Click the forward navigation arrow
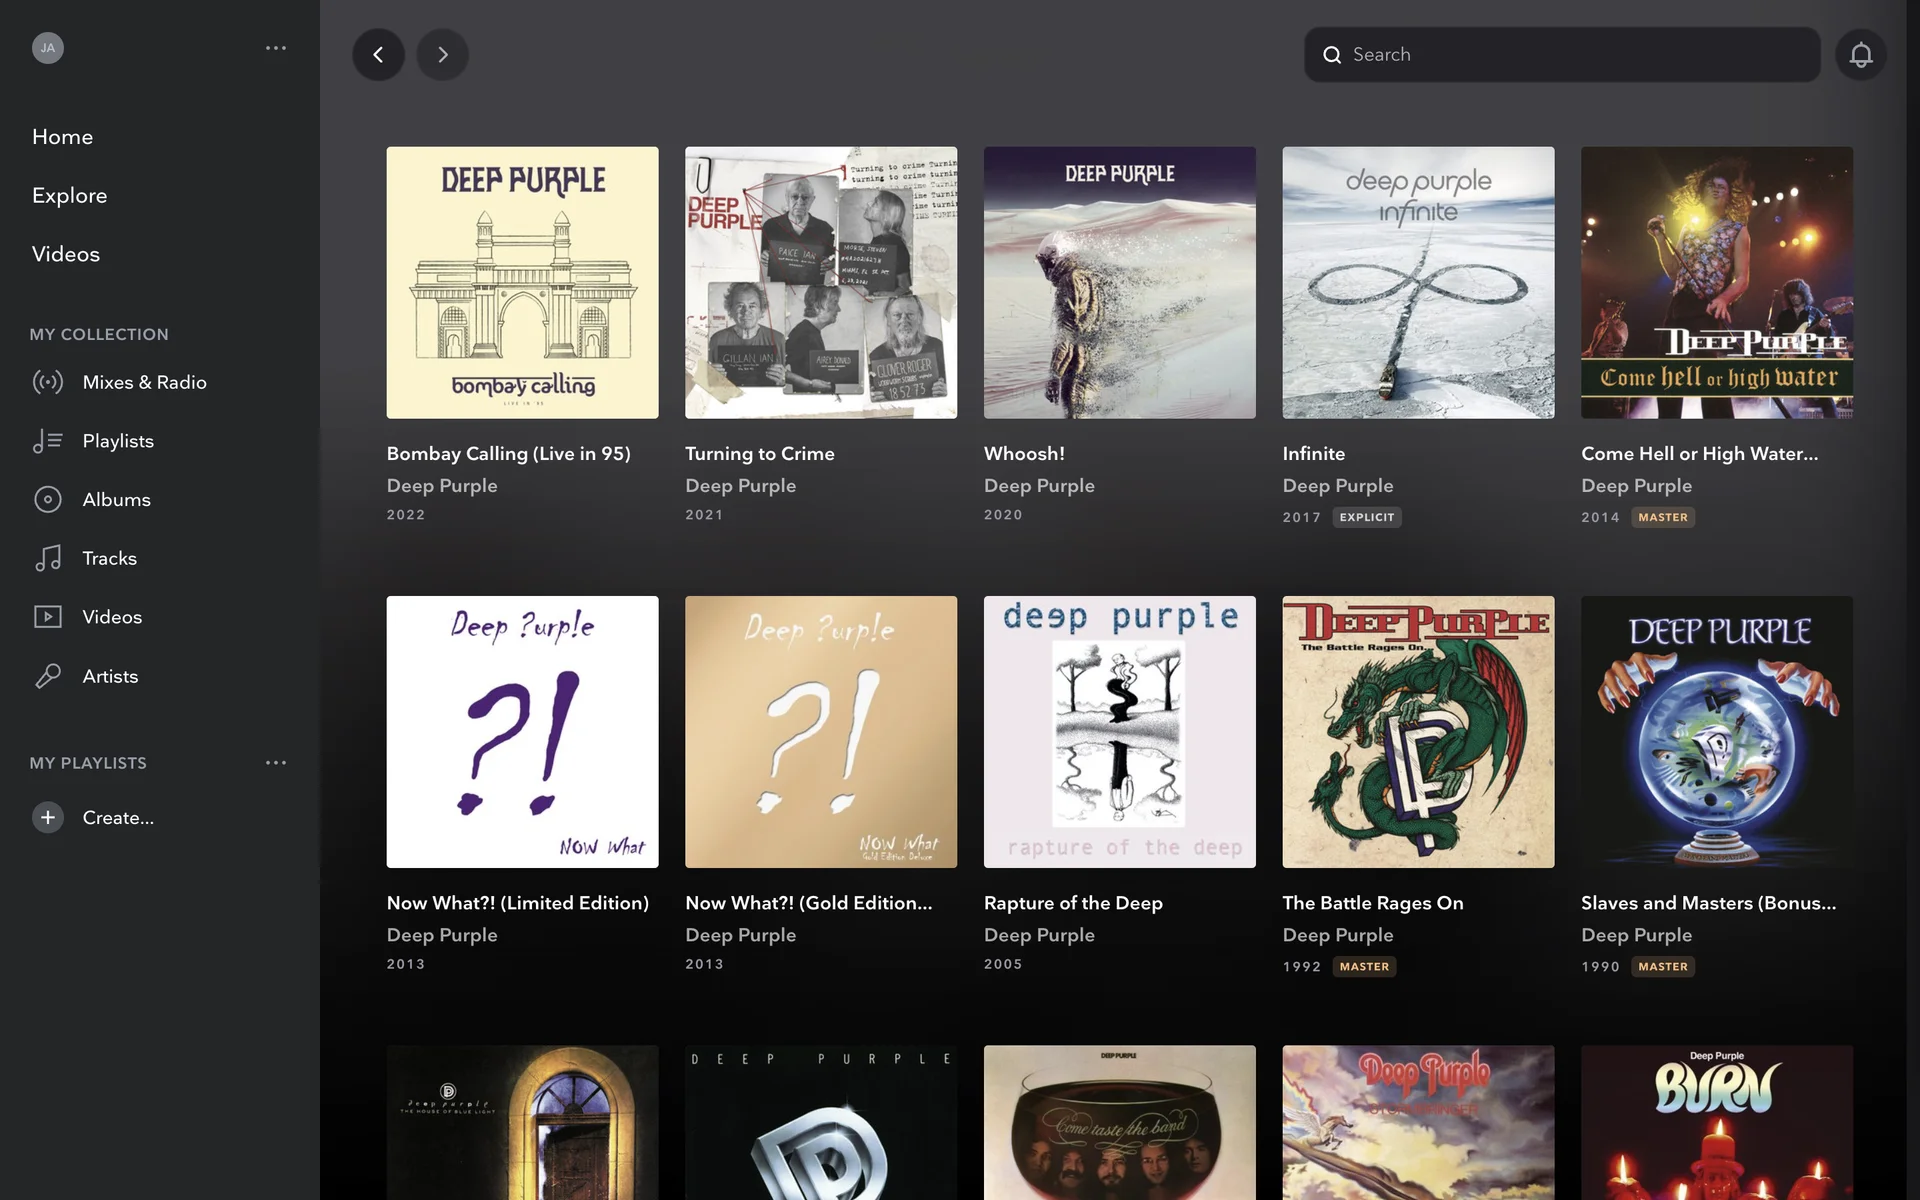Screen dimensions: 1920x1200 click(x=442, y=55)
